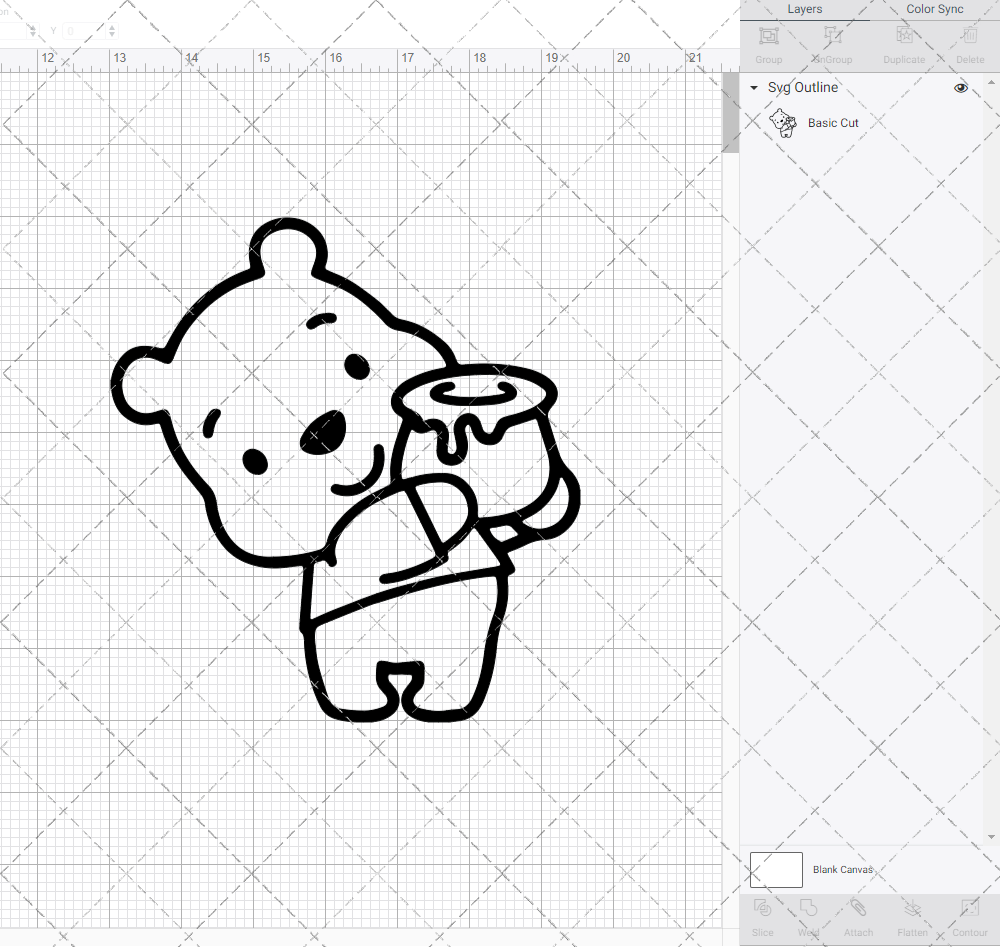Switch to the Color Sync tab
This screenshot has width=1000, height=947.
click(934, 9)
